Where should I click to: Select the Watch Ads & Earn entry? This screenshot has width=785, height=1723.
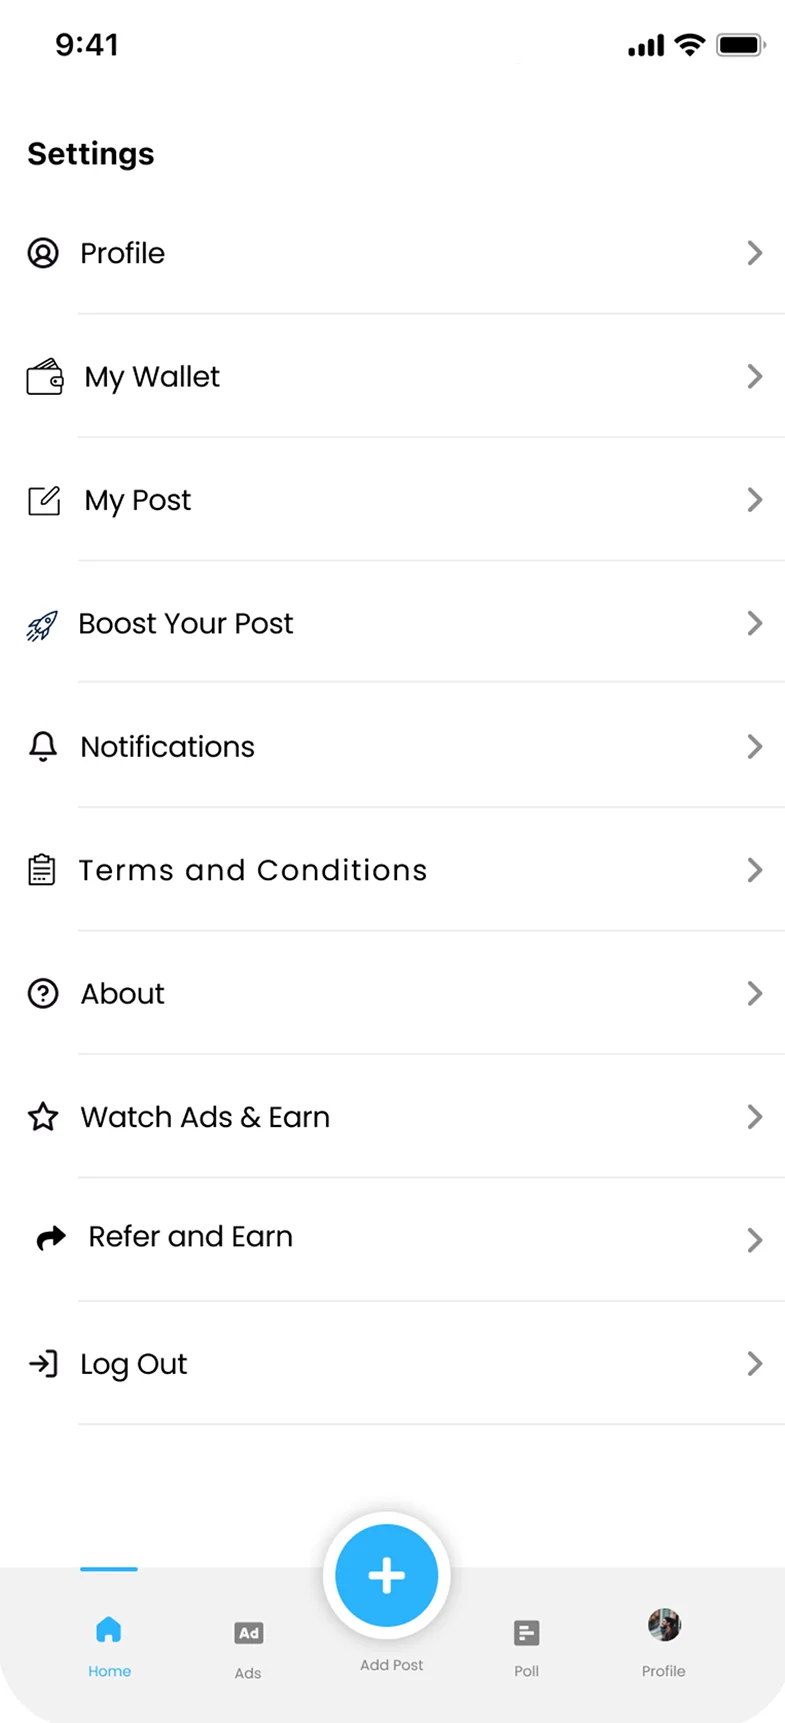205,1117
